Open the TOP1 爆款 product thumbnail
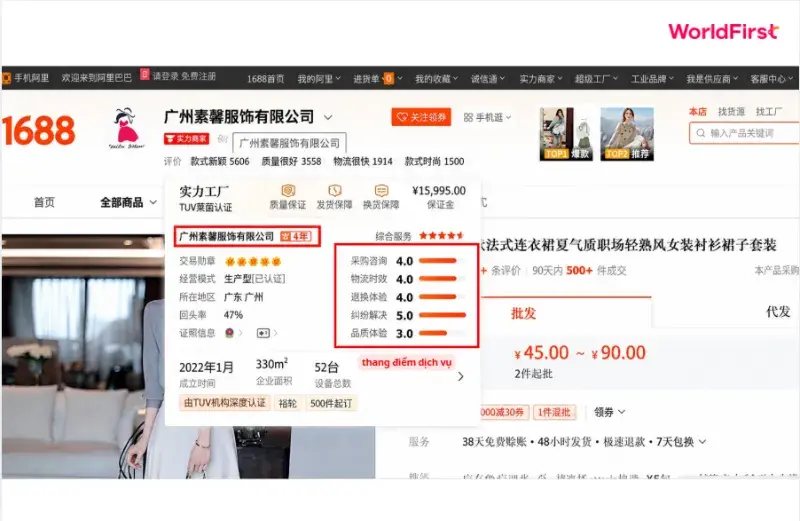 click(x=566, y=134)
